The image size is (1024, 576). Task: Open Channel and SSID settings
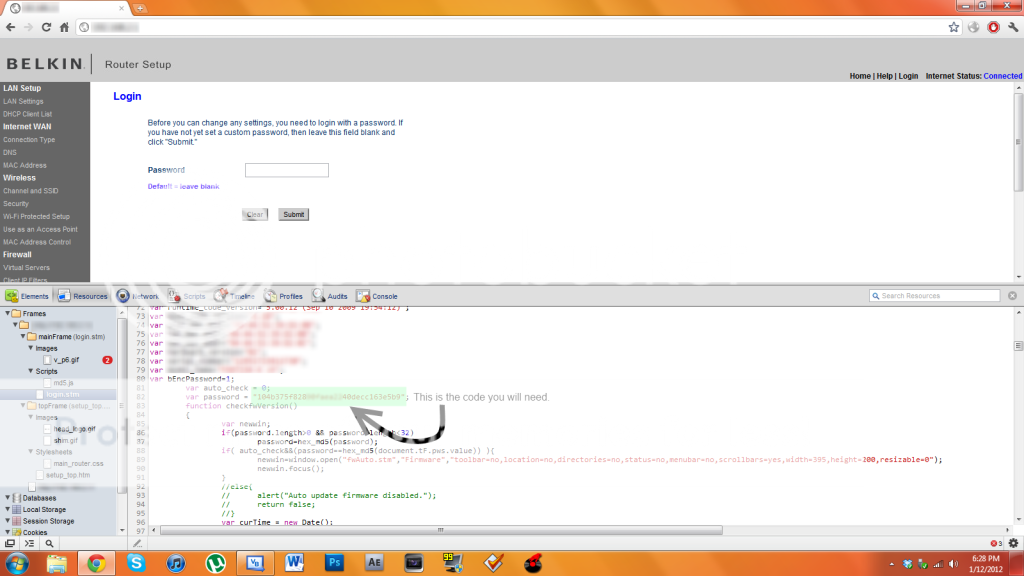tap(31, 191)
